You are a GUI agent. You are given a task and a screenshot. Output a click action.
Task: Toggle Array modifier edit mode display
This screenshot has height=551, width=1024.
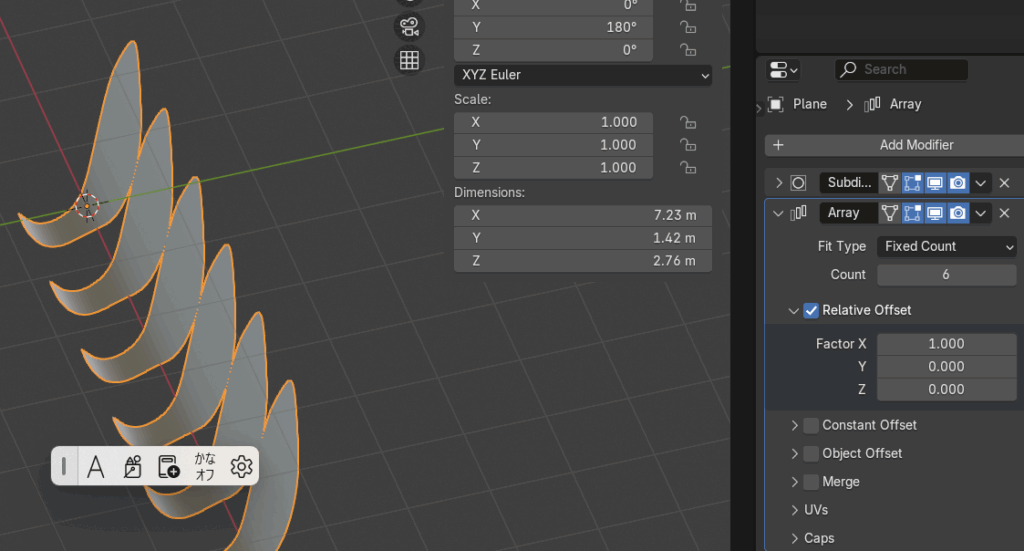coord(912,213)
